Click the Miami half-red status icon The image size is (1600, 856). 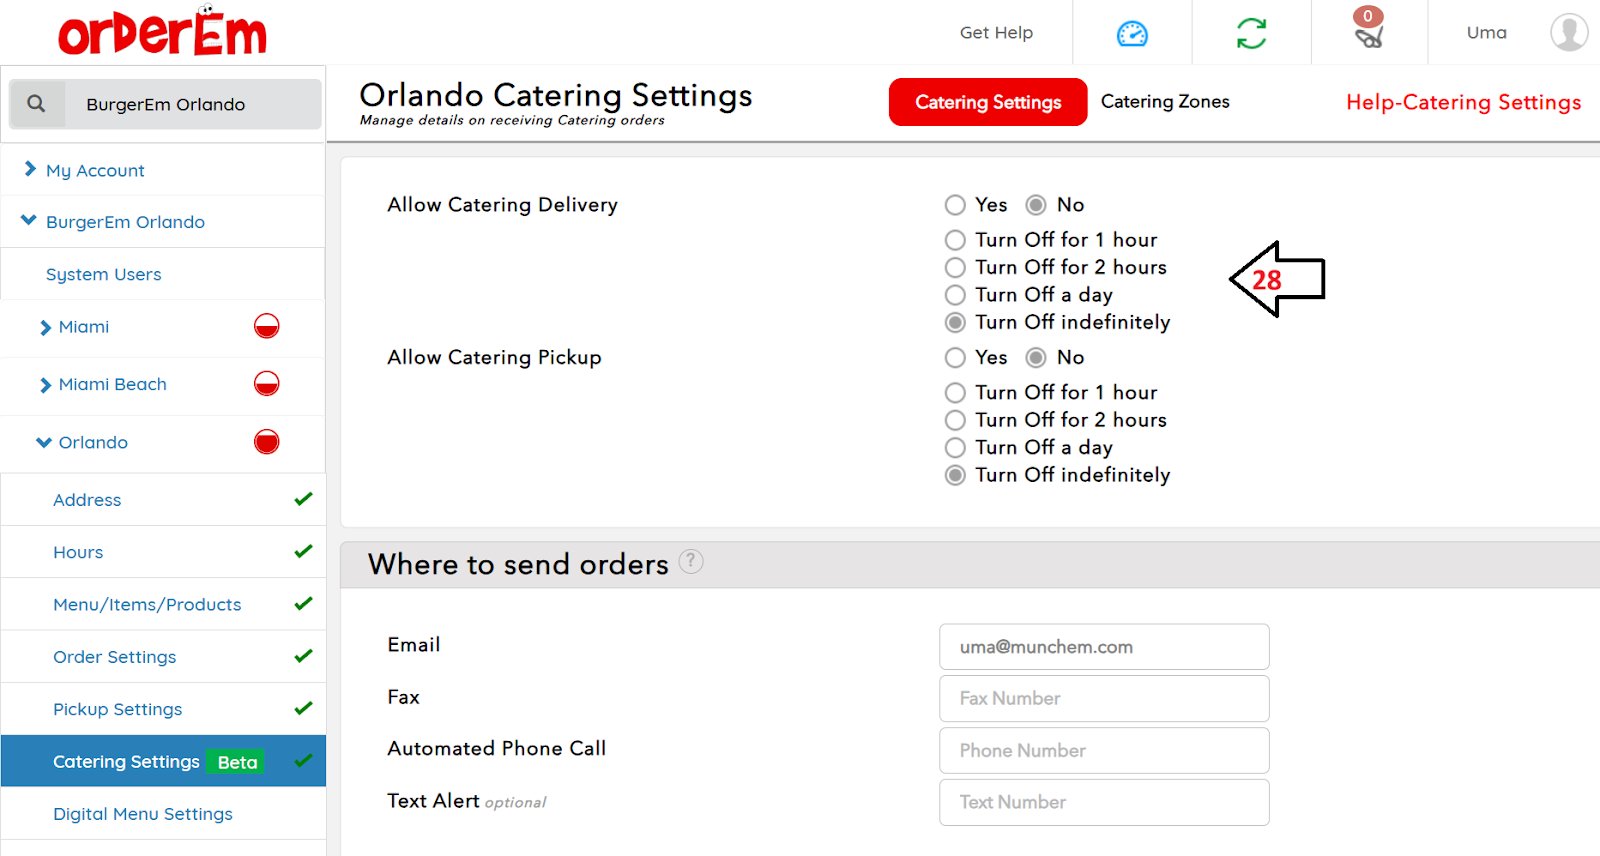(266, 326)
